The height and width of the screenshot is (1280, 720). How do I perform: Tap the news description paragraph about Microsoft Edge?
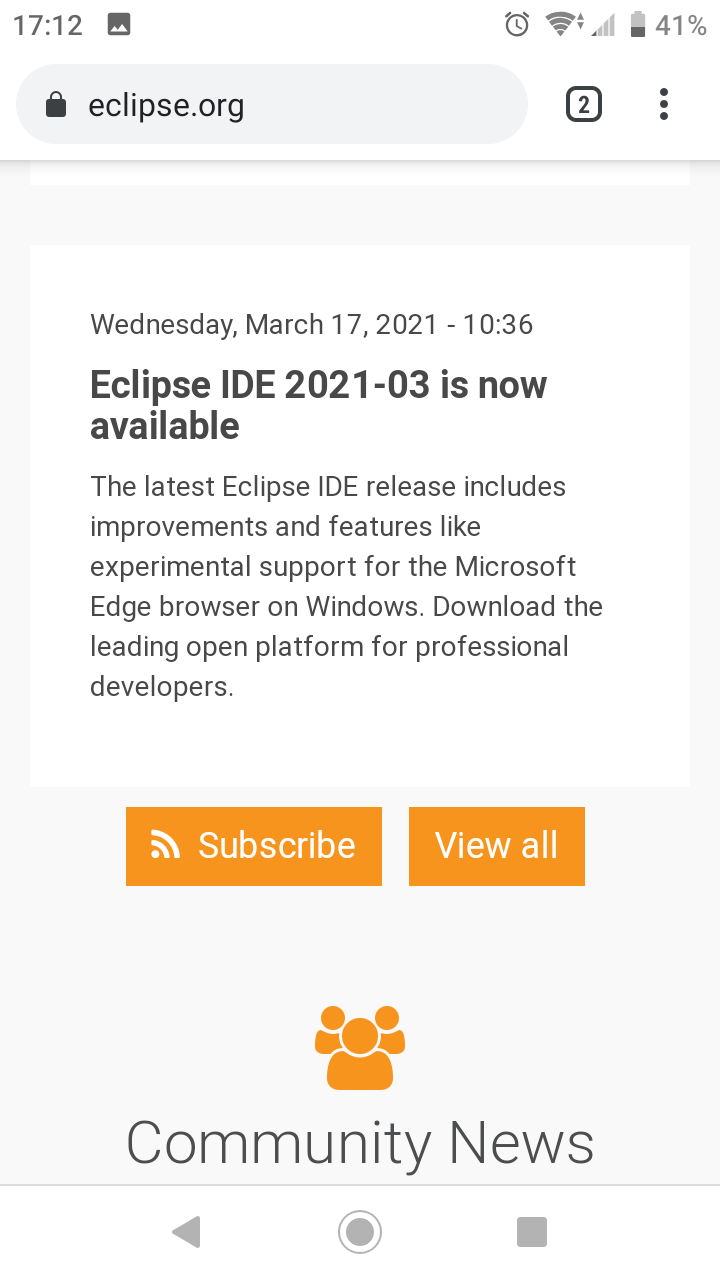pos(347,586)
